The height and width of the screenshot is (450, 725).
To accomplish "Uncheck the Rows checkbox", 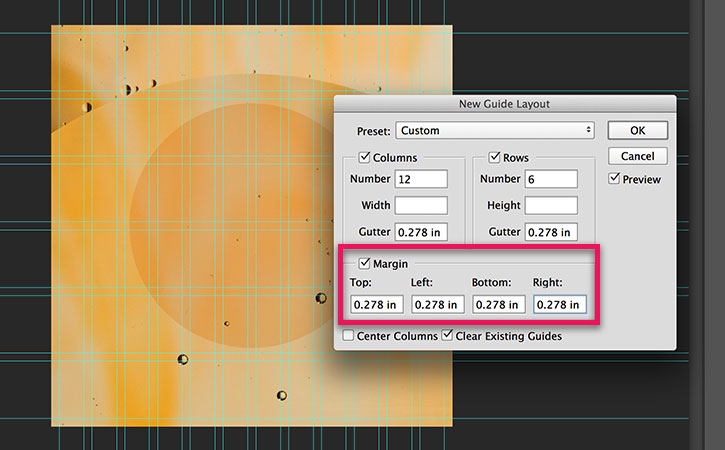I will (495, 157).
